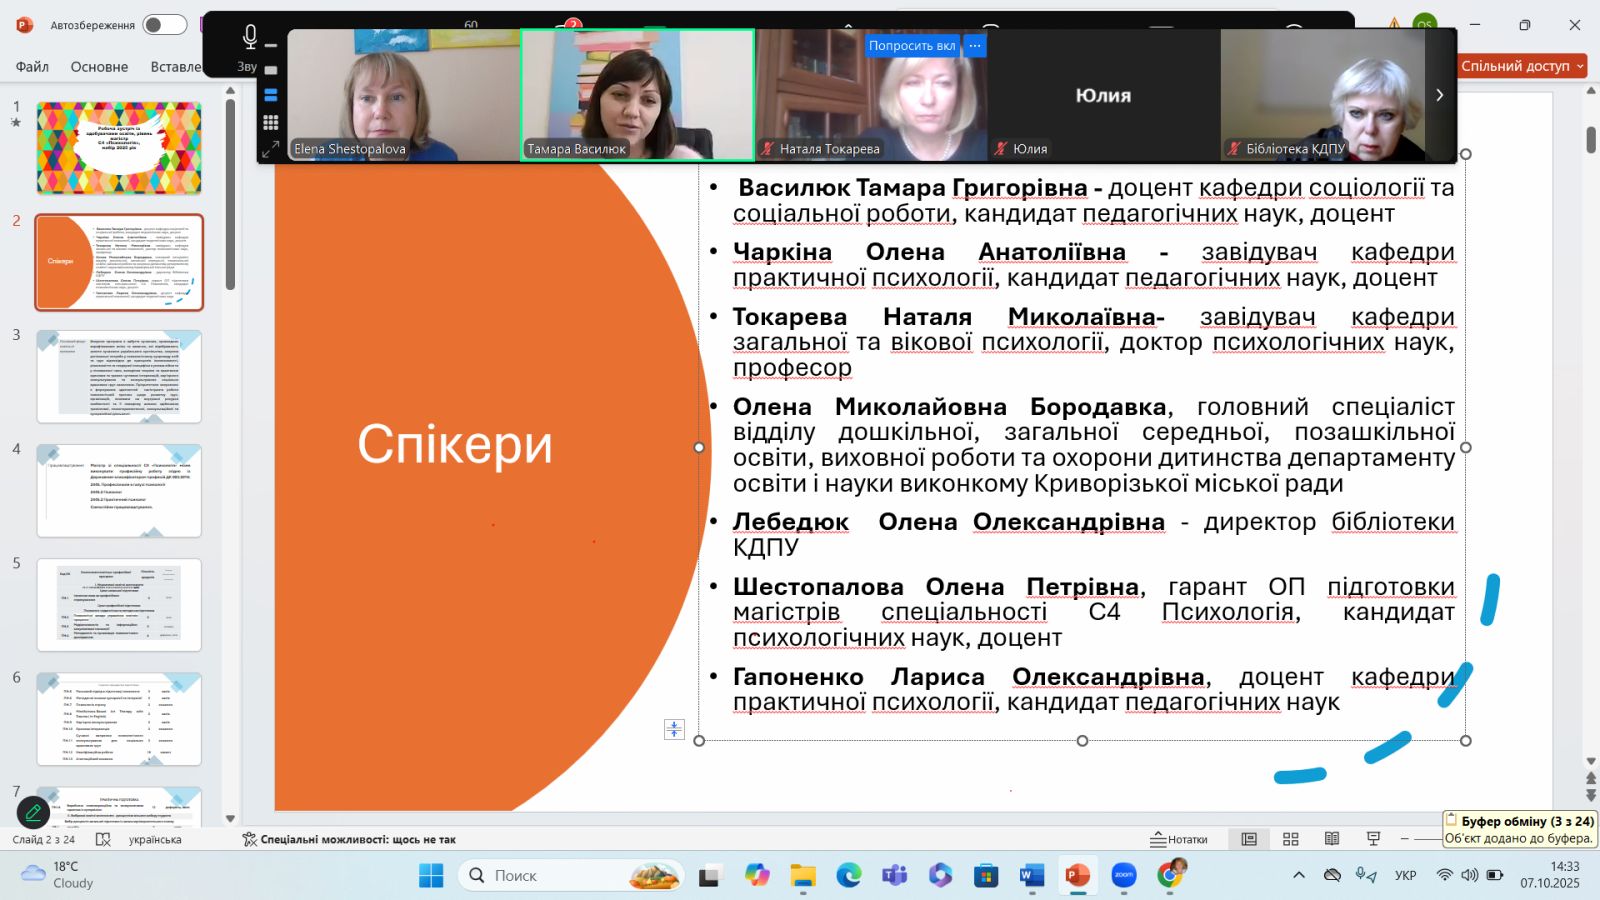The image size is (1600, 900).
Task: Switch to Slide Sorter view
Action: coord(1291,839)
